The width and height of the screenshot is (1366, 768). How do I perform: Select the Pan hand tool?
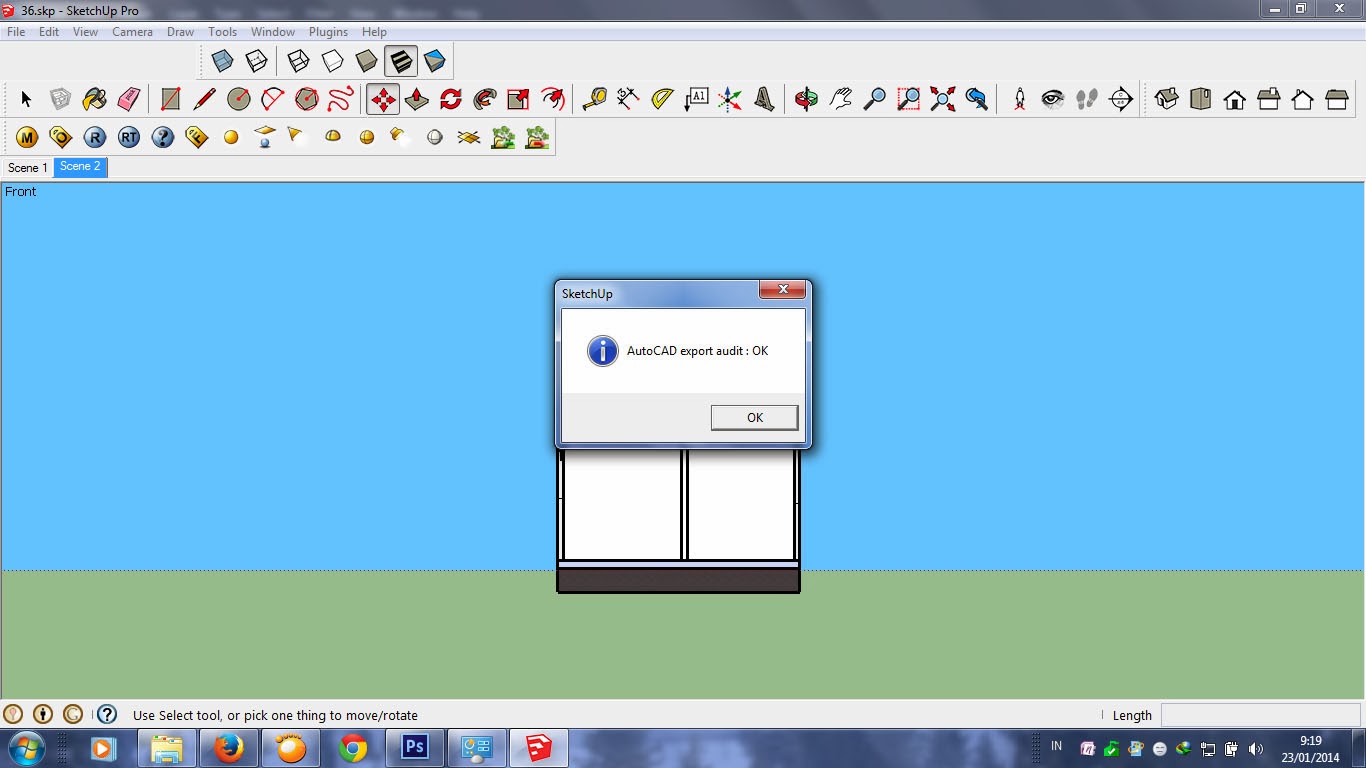[x=840, y=99]
